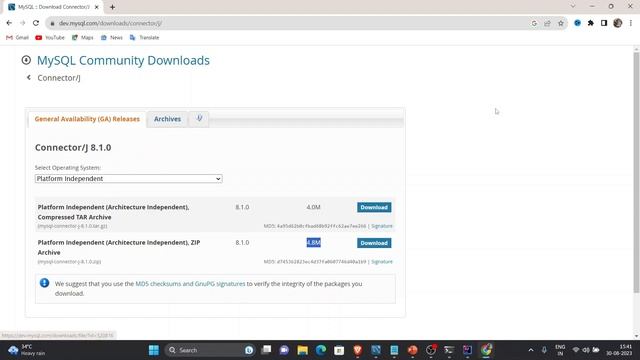Viewport: 640px width, 360px height.
Task: Open the Chrome three-dot menu
Action: pyautogui.click(x=631, y=23)
